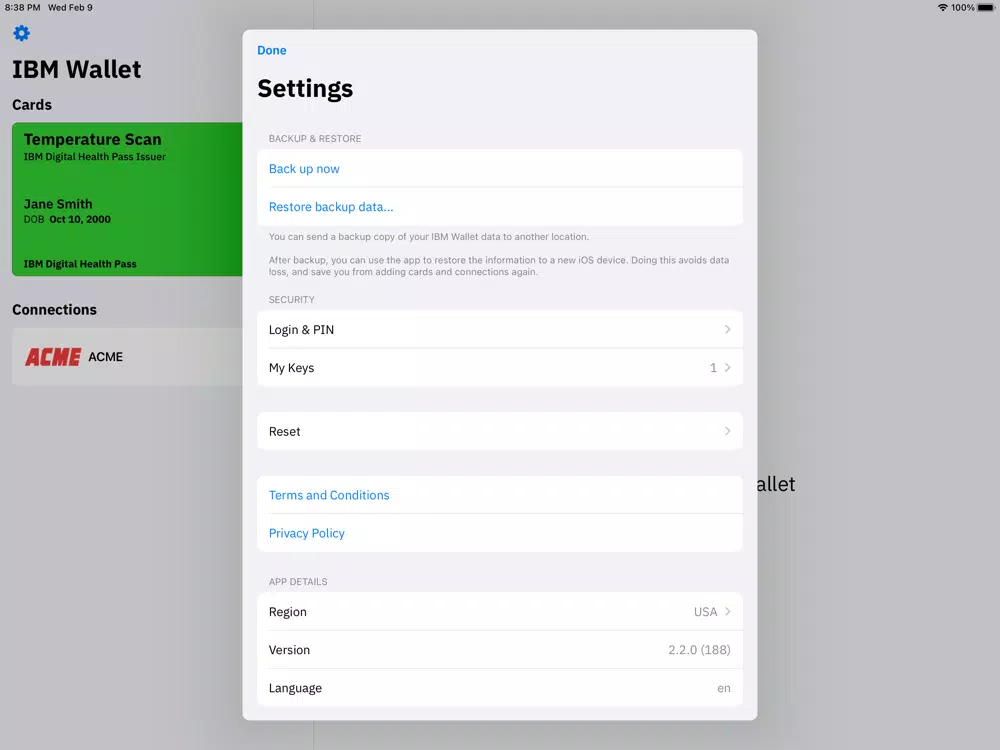The height and width of the screenshot is (750, 1000).
Task: Click the 8:38 PM clock in status bar
Action: pos(22,8)
